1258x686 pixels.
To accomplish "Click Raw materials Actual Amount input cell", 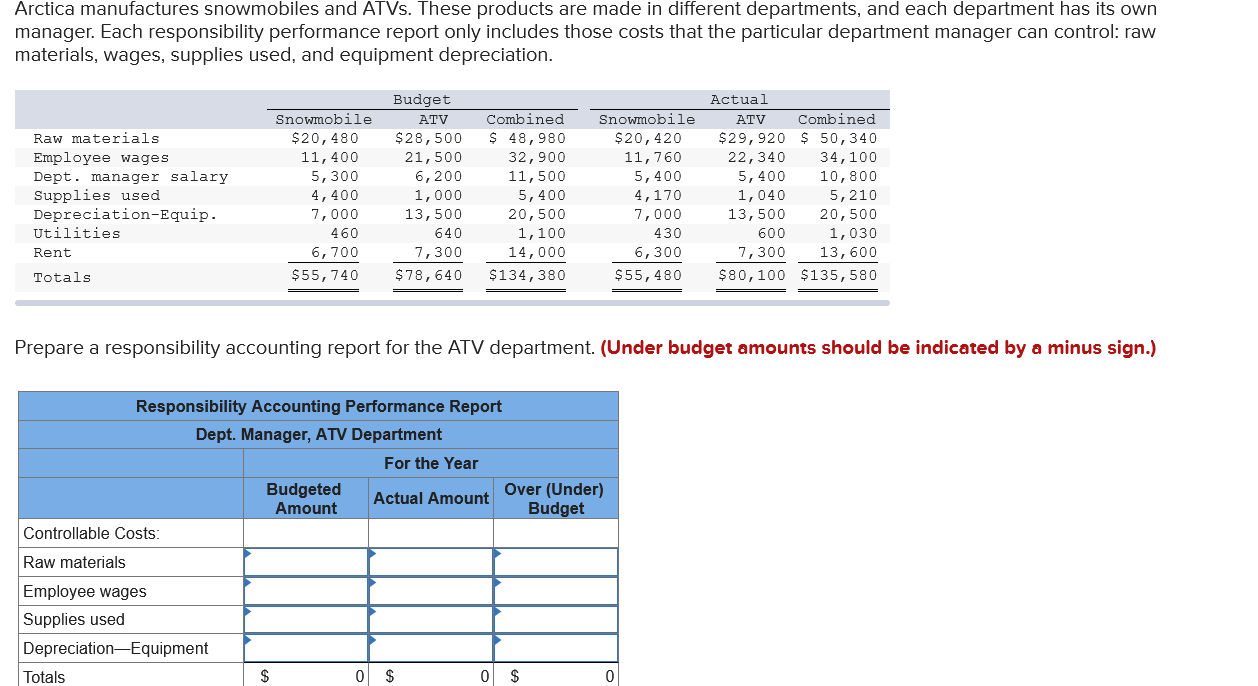I will click(x=431, y=562).
